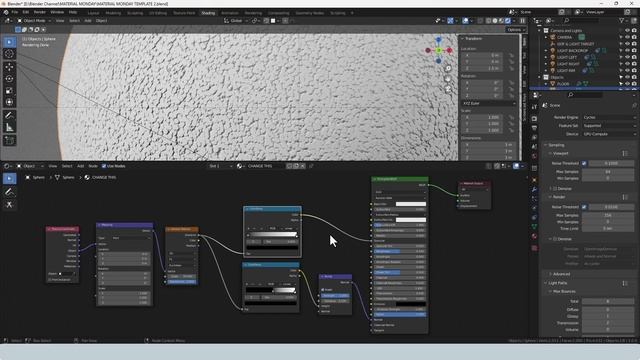The width and height of the screenshot is (640, 360).
Task: Enable Render Denoise checkbox
Action: coord(555,239)
